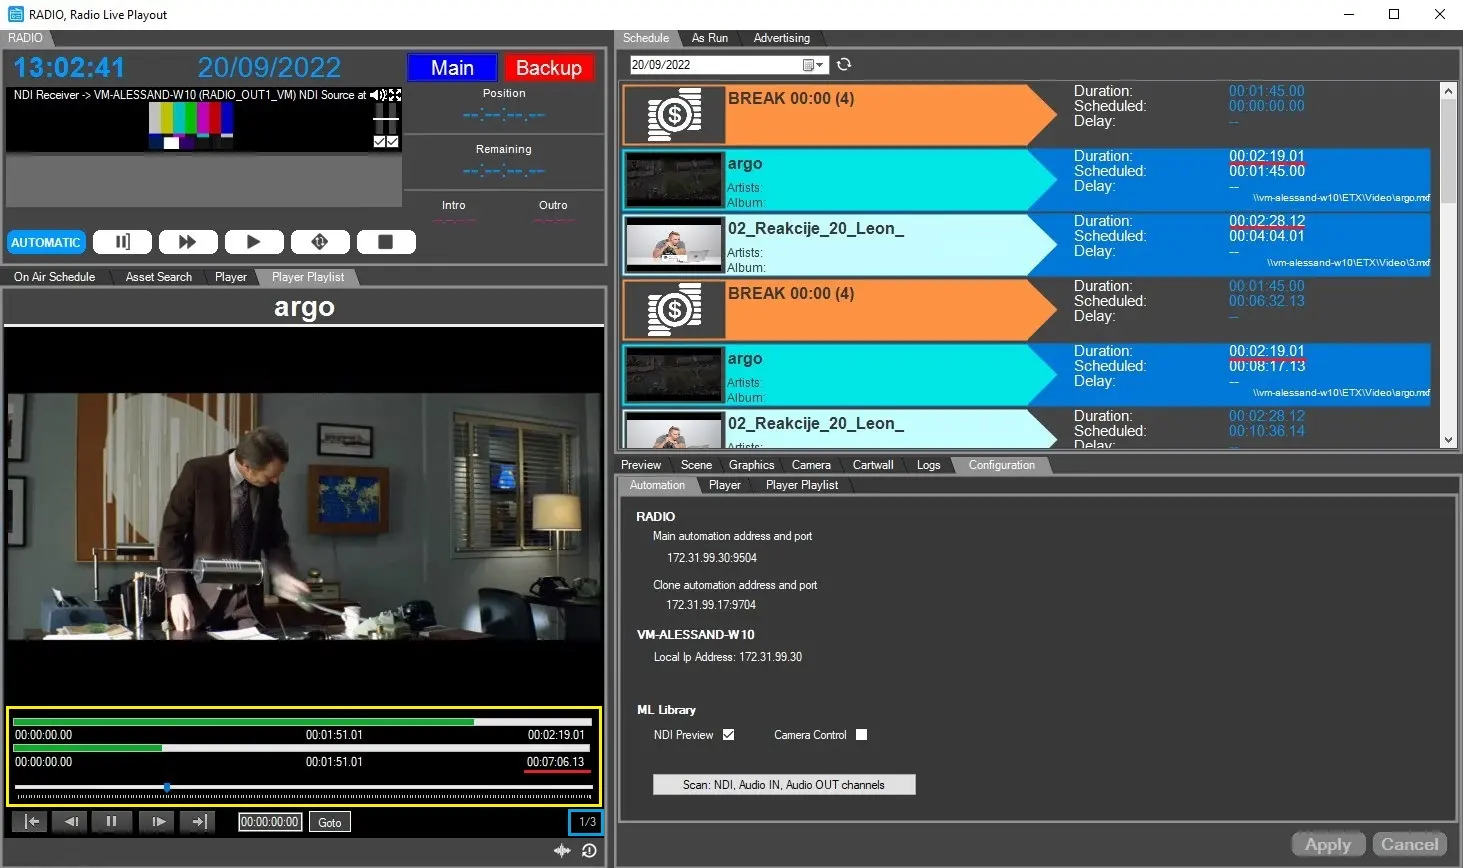1463x868 pixels.
Task: Click the fast-forward button in transport controls
Action: (x=187, y=242)
